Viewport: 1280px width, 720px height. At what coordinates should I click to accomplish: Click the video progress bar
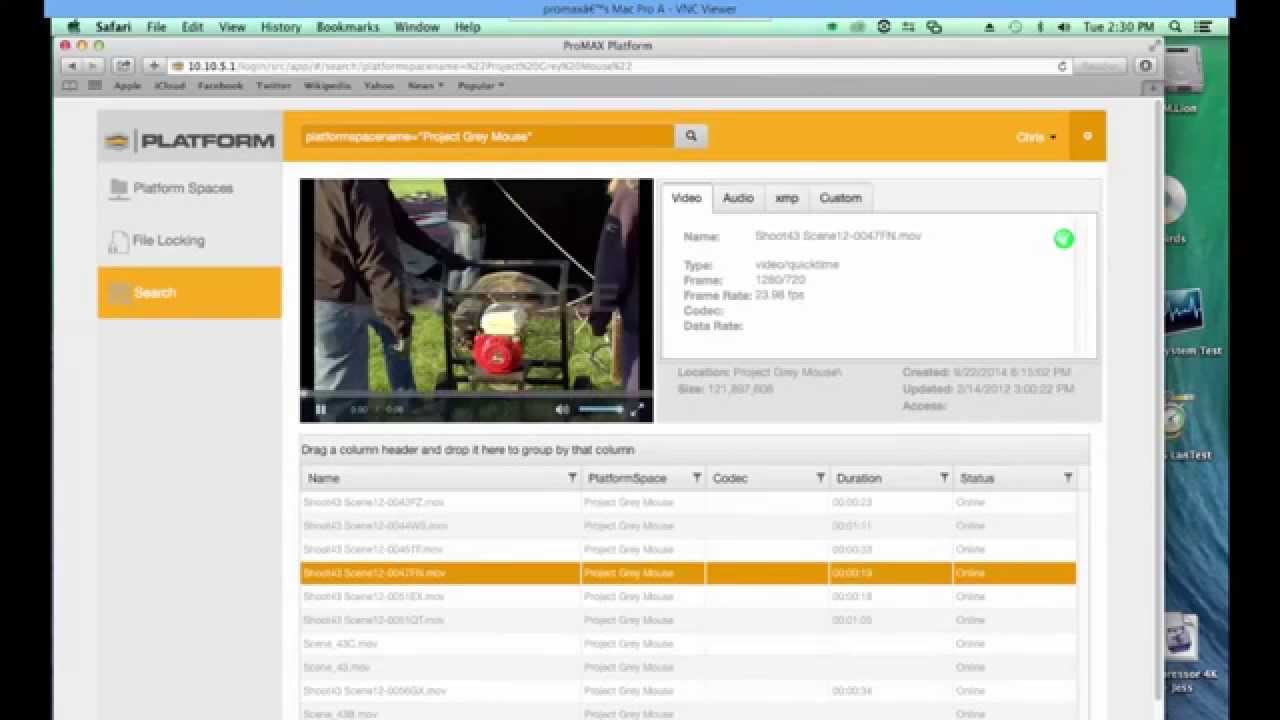476,395
